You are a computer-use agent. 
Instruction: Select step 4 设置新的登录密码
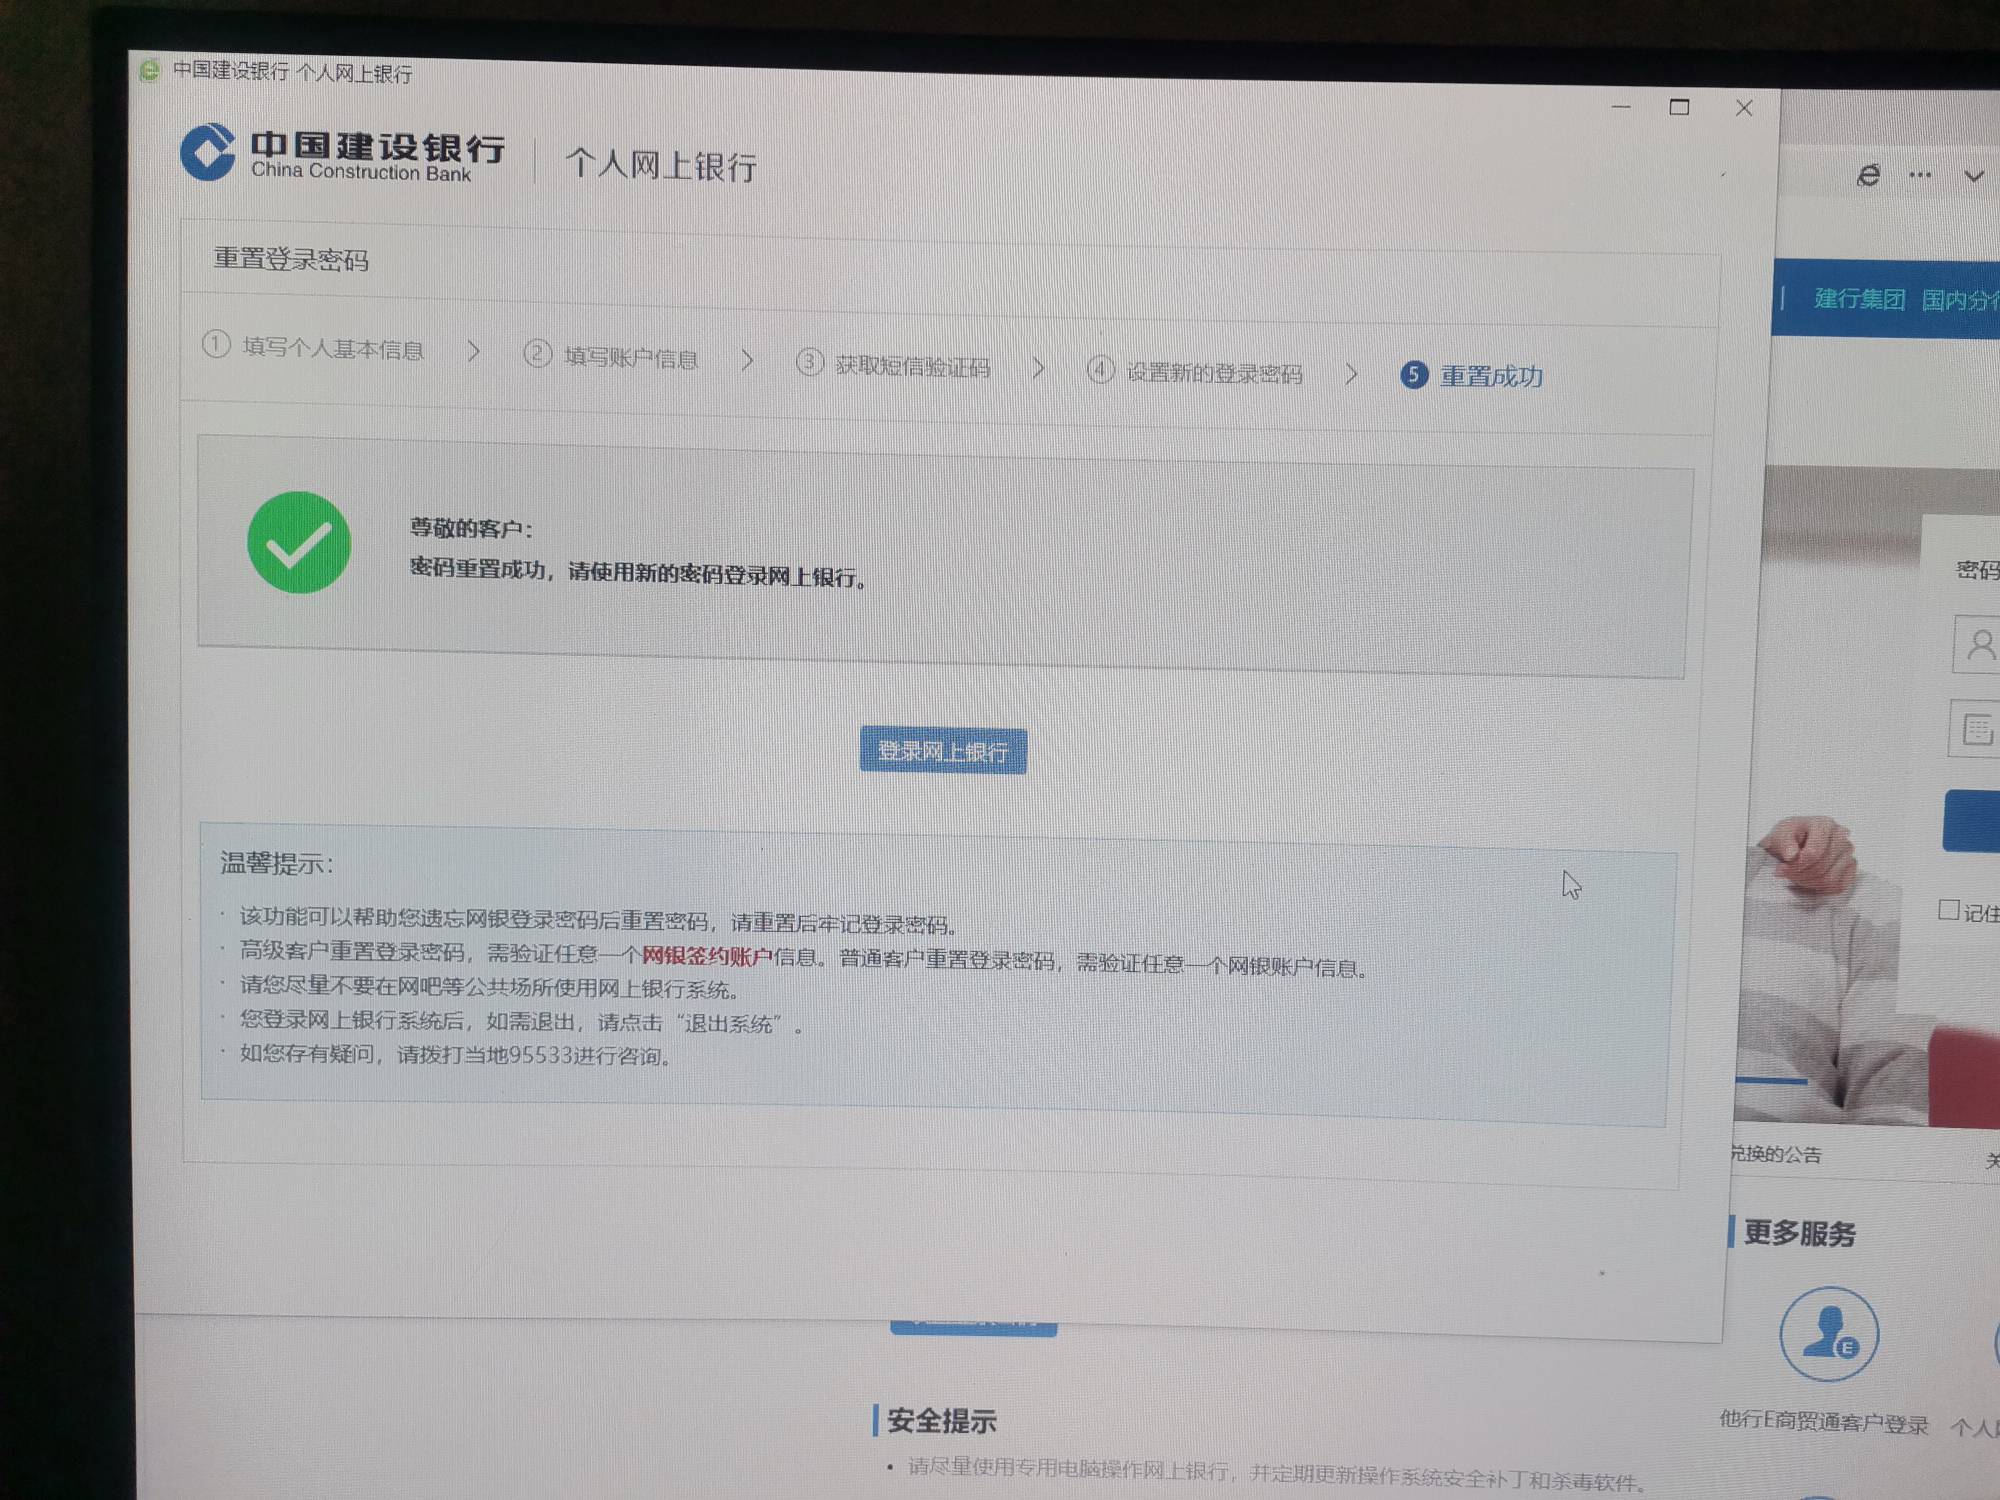[1195, 372]
